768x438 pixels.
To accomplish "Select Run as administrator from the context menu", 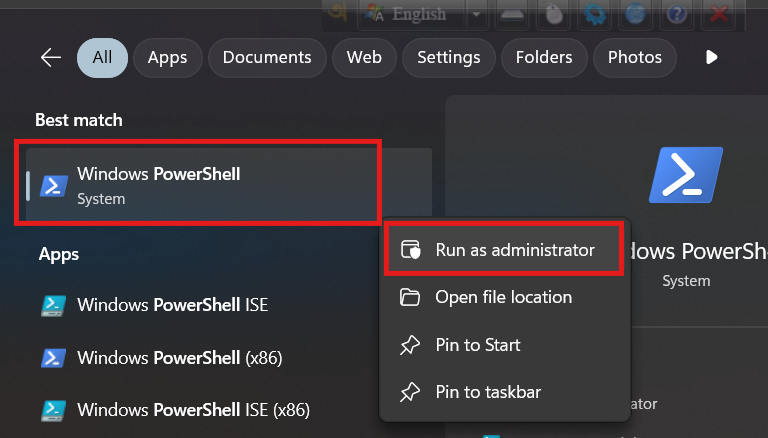I will pyautogui.click(x=514, y=250).
